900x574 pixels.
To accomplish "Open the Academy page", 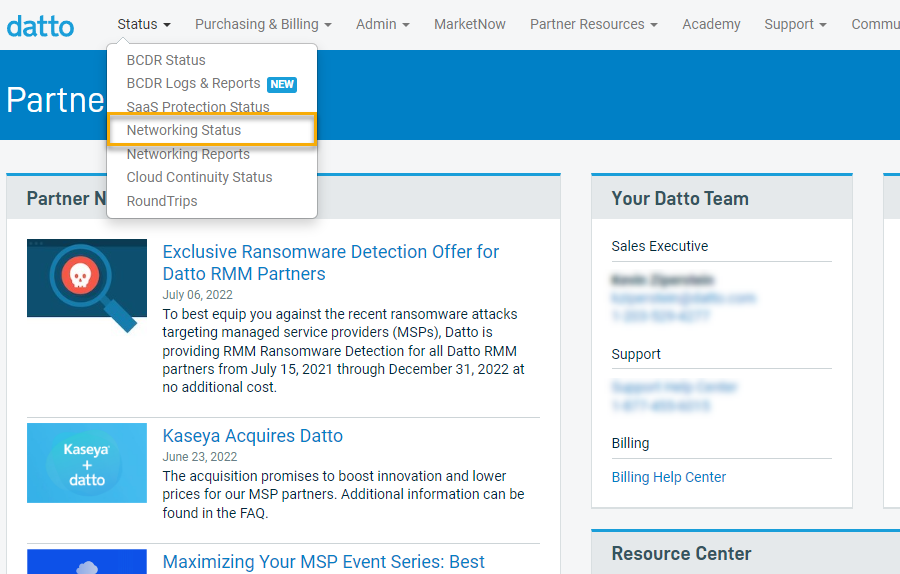I will [x=711, y=24].
